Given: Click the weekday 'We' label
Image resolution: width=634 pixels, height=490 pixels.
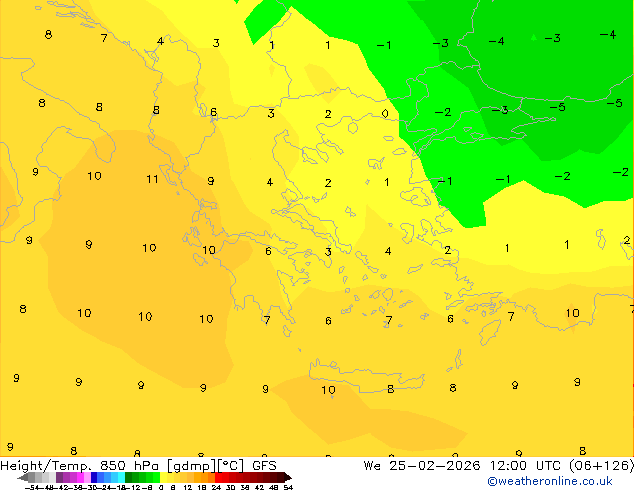Looking at the screenshot, I should (372, 466).
